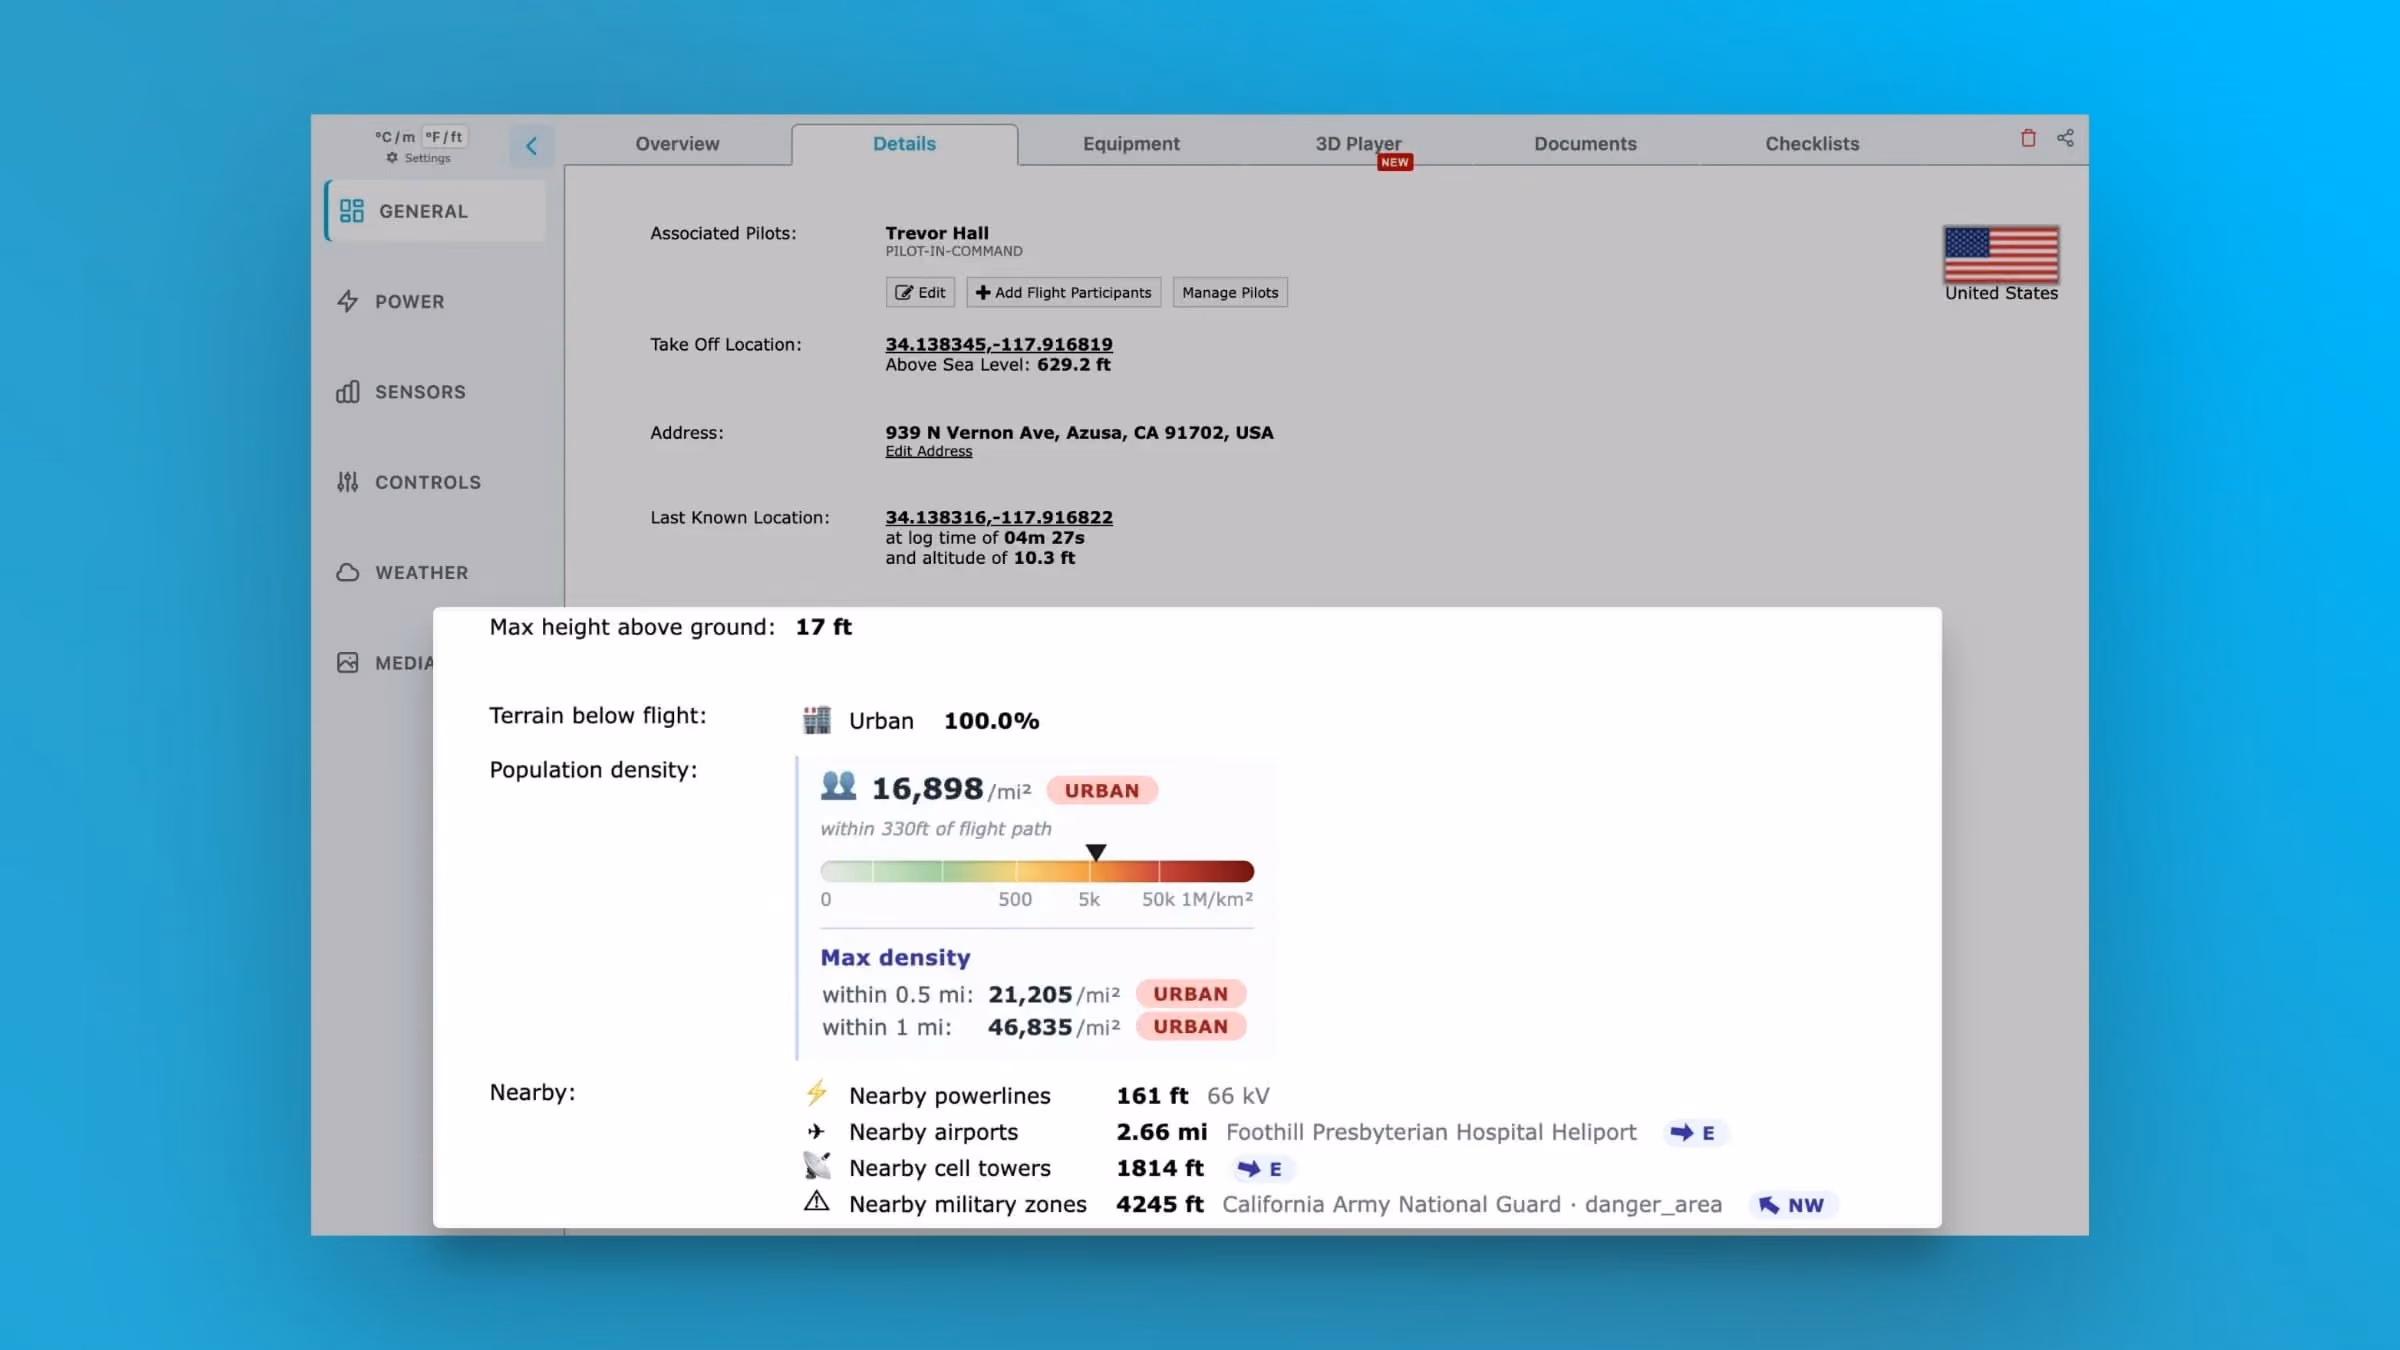Screen dimensions: 2400x1350
Task: Select the Media image icon
Action: pos(348,663)
